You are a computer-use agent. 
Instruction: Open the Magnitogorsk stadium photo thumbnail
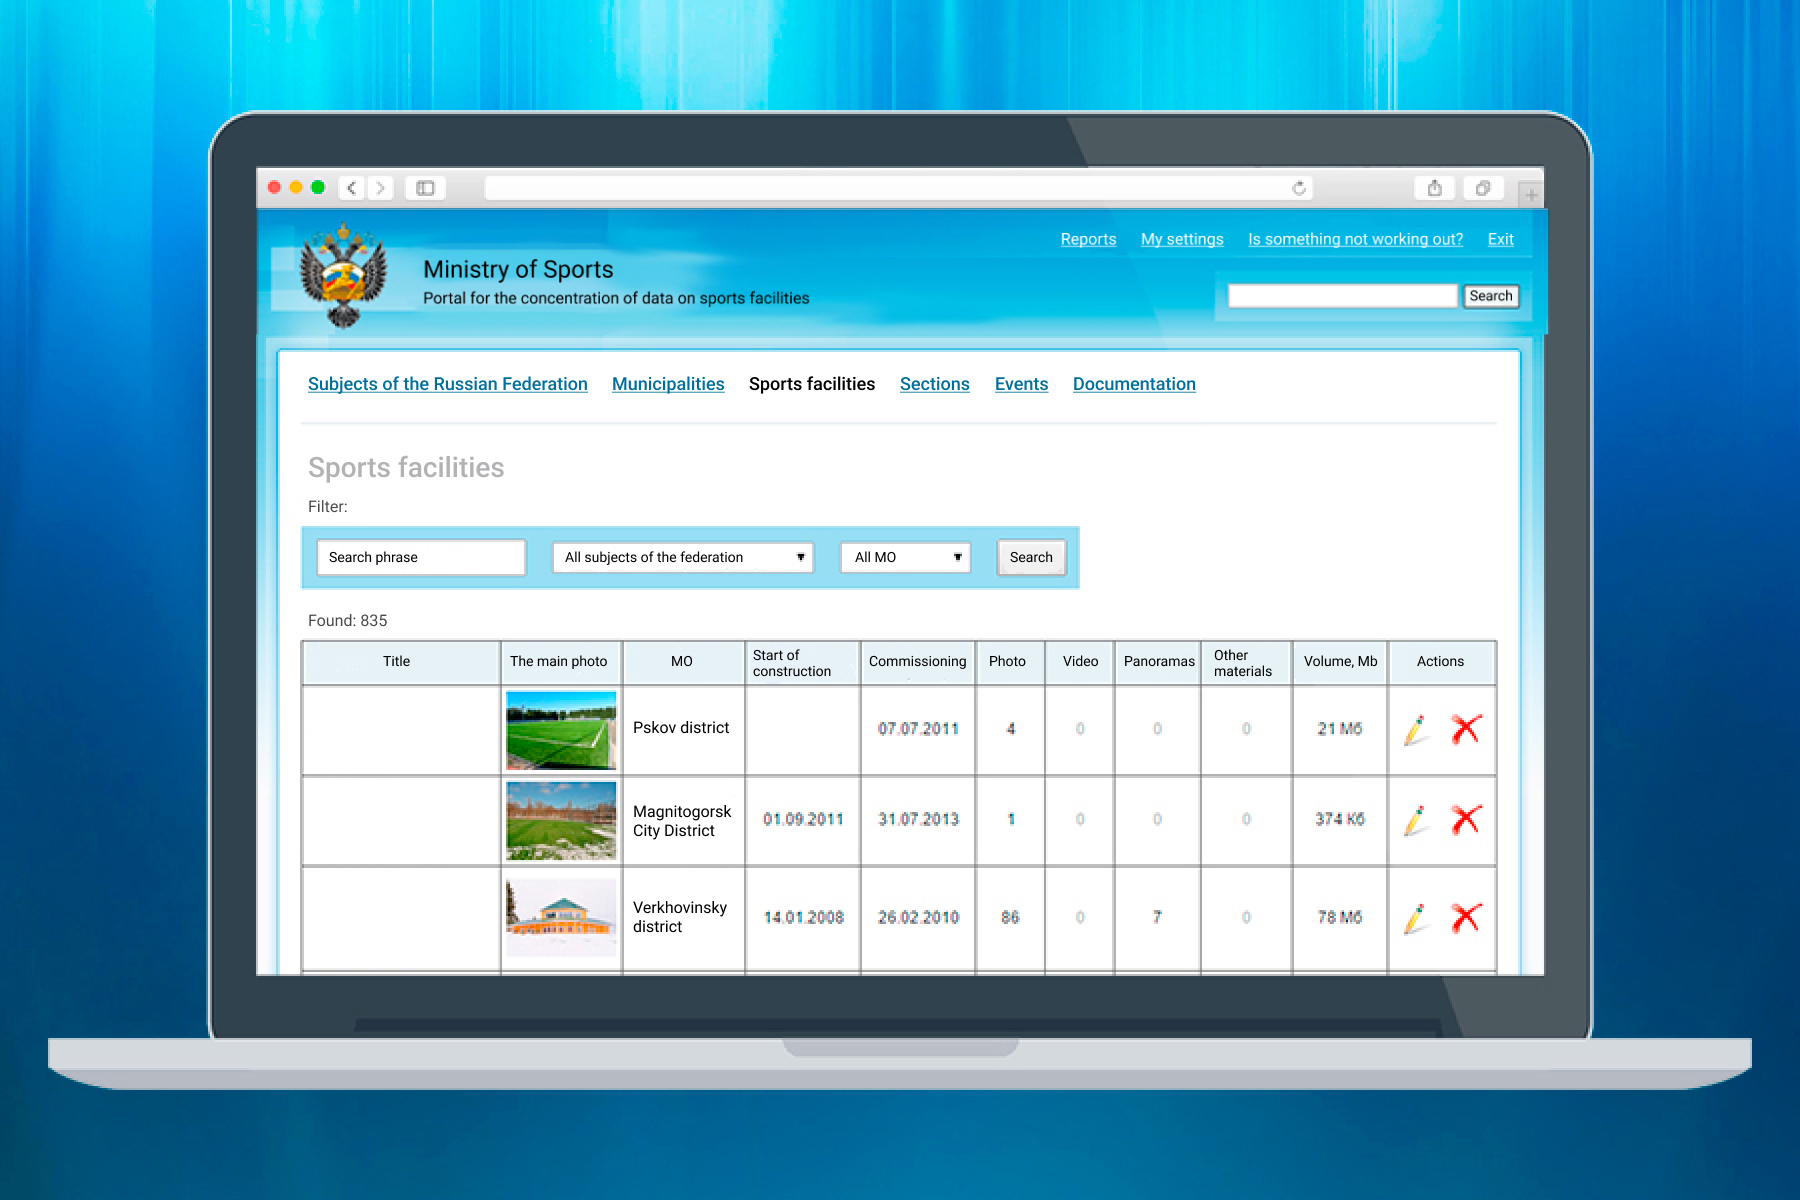point(561,821)
